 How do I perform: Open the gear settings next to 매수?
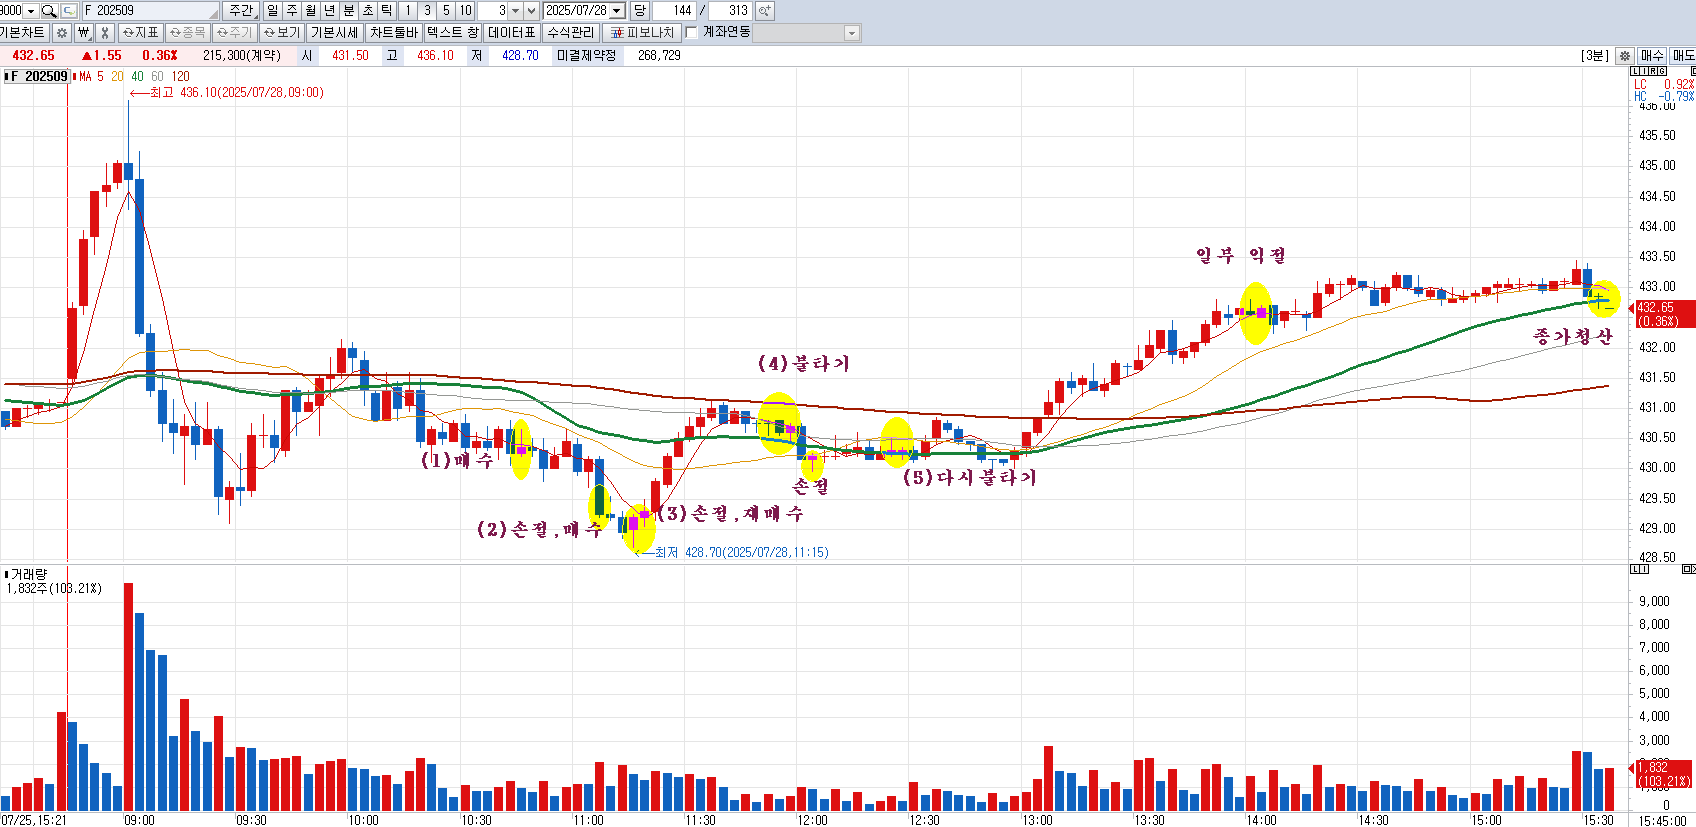(x=1625, y=56)
